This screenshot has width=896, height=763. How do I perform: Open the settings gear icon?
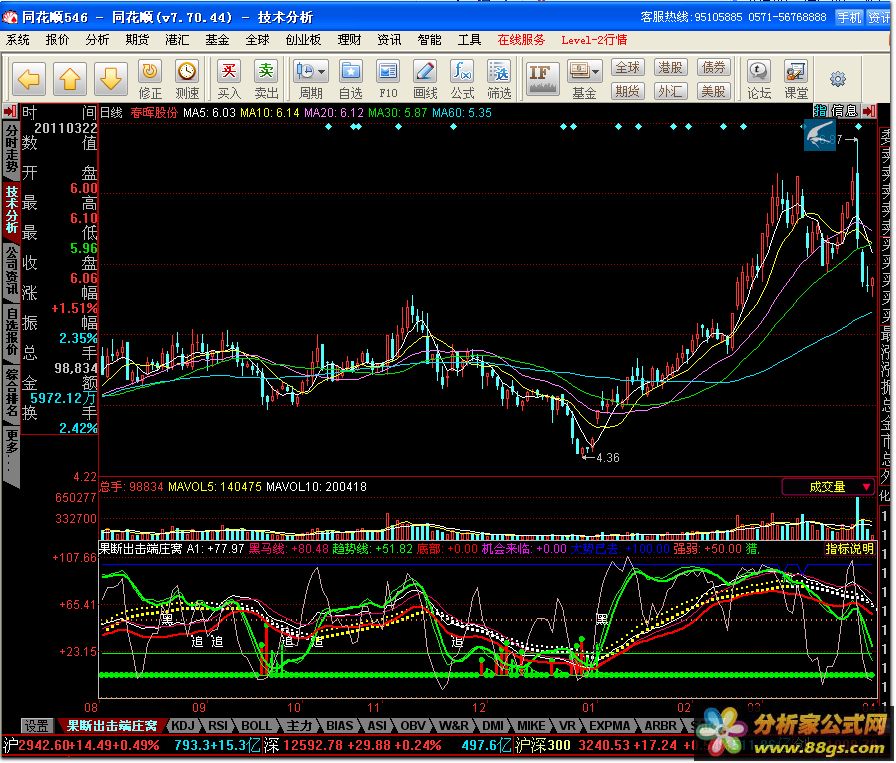pos(838,79)
